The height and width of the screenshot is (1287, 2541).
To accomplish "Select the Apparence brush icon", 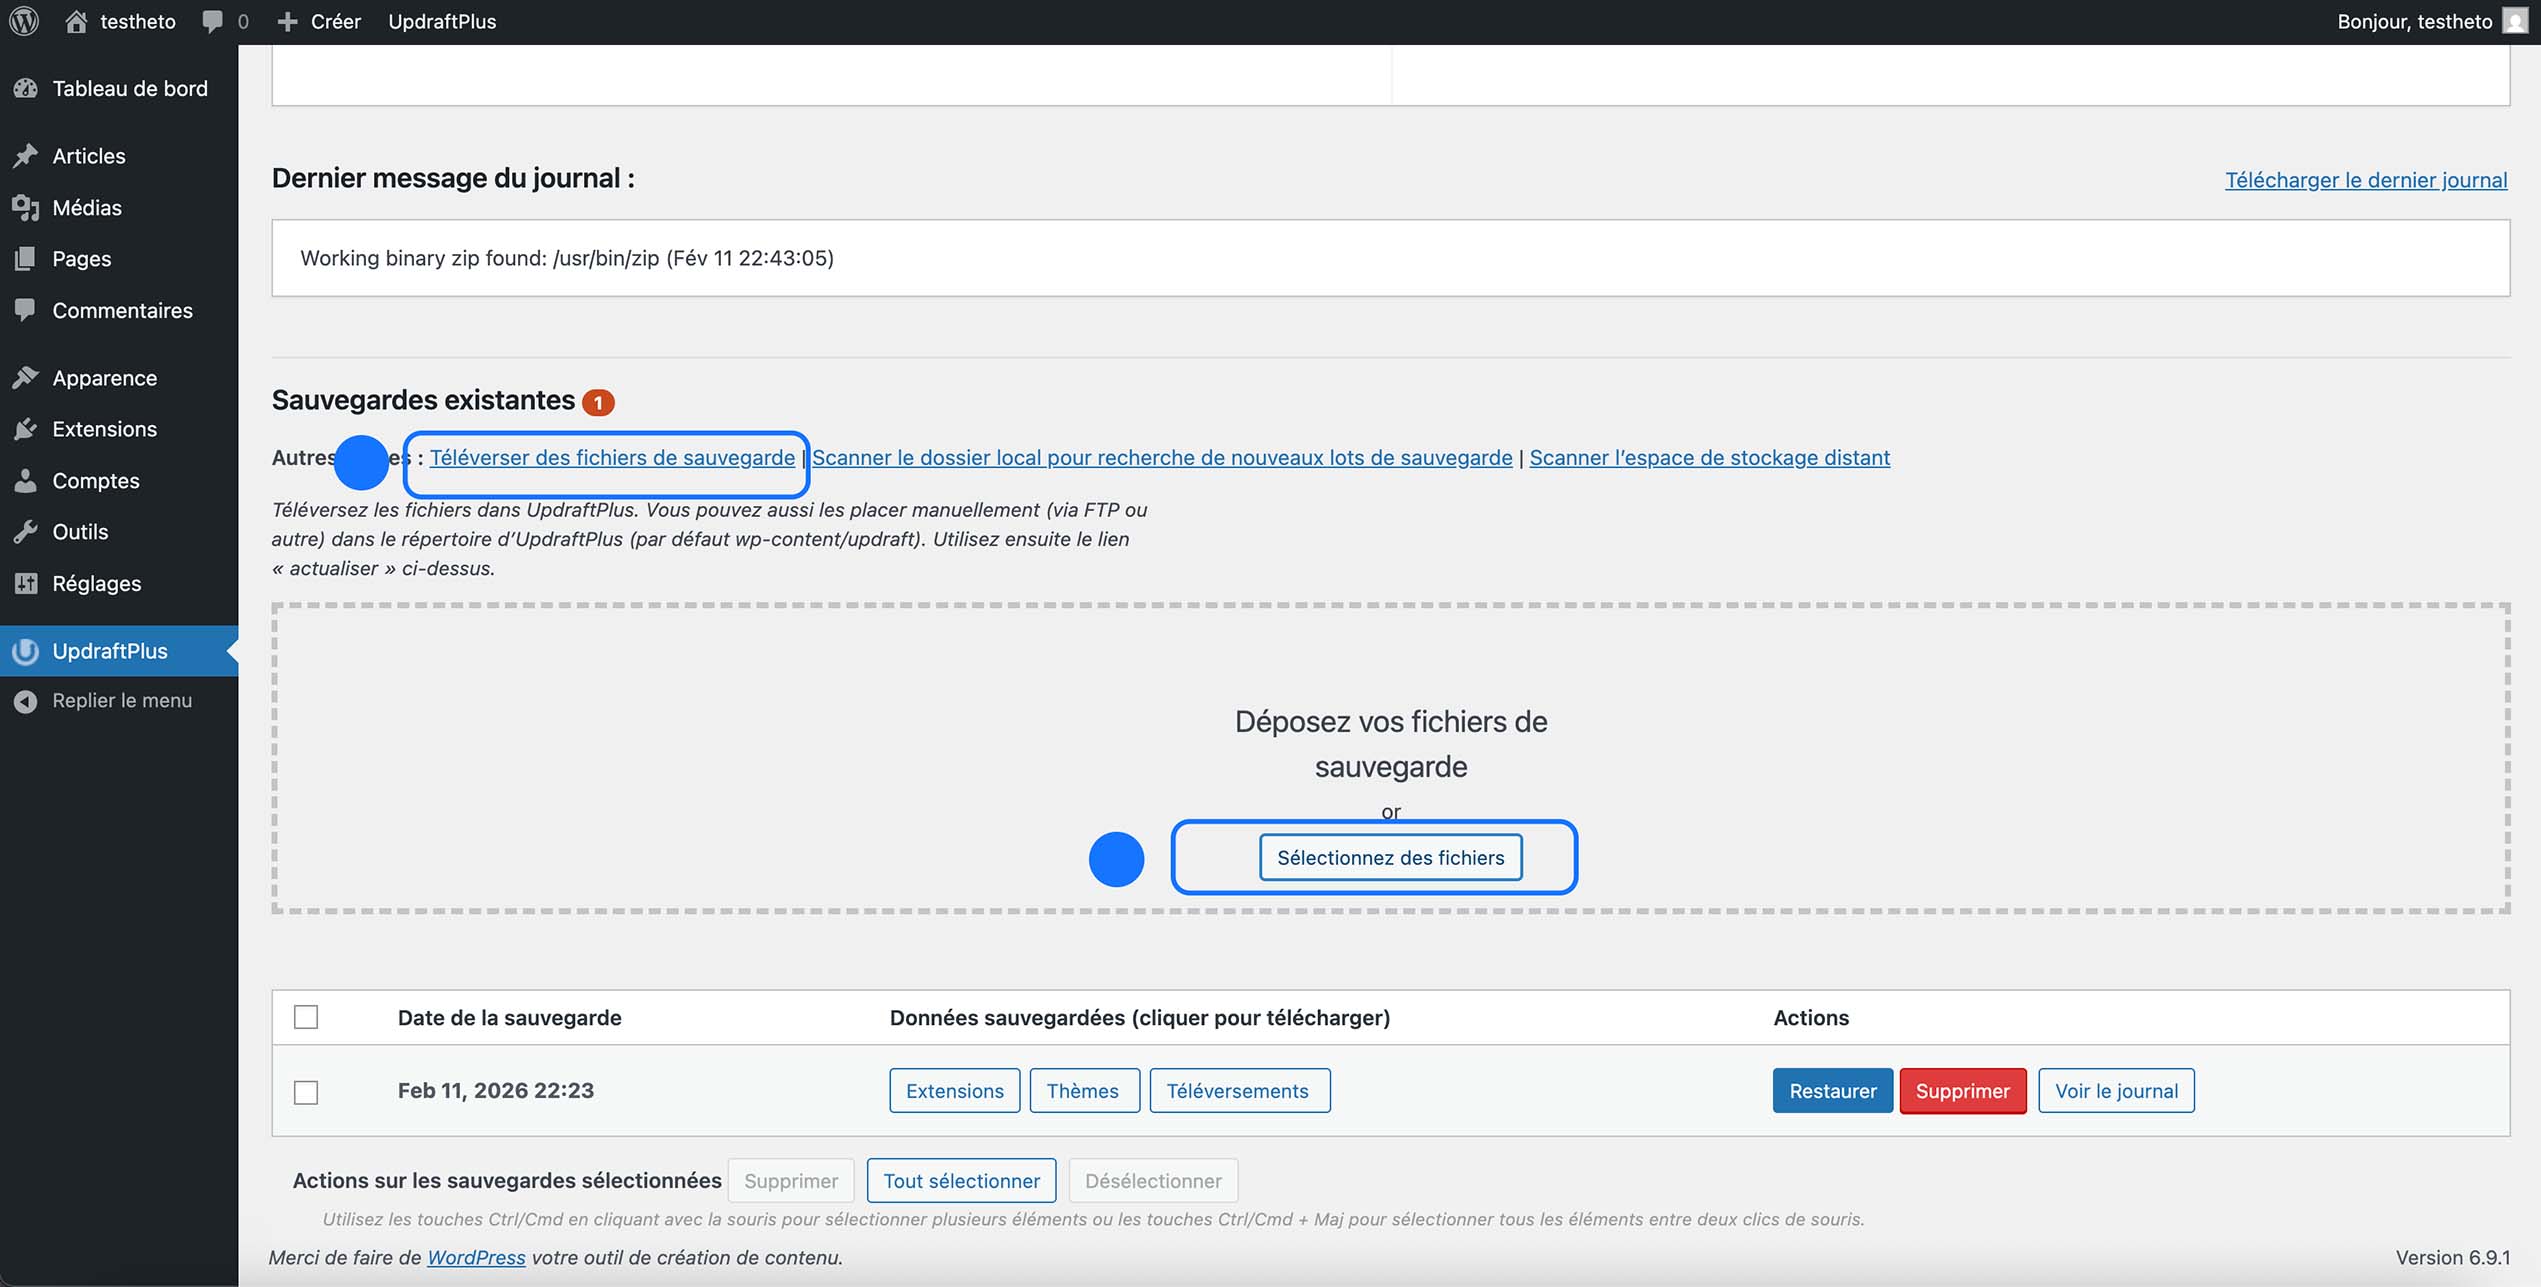I will [26, 377].
